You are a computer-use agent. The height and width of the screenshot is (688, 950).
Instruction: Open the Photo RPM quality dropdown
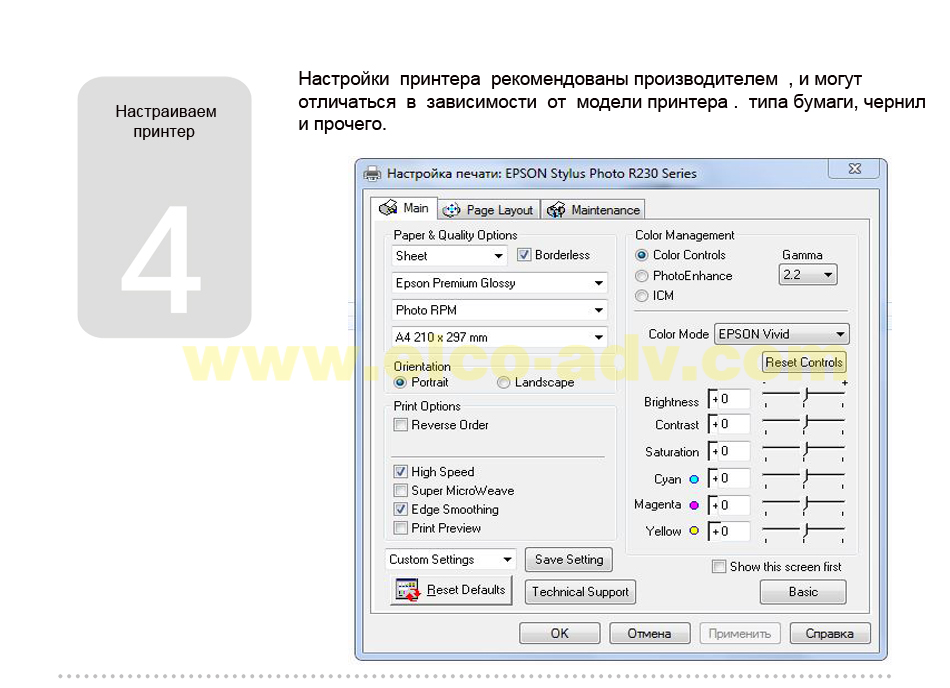[x=499, y=310]
